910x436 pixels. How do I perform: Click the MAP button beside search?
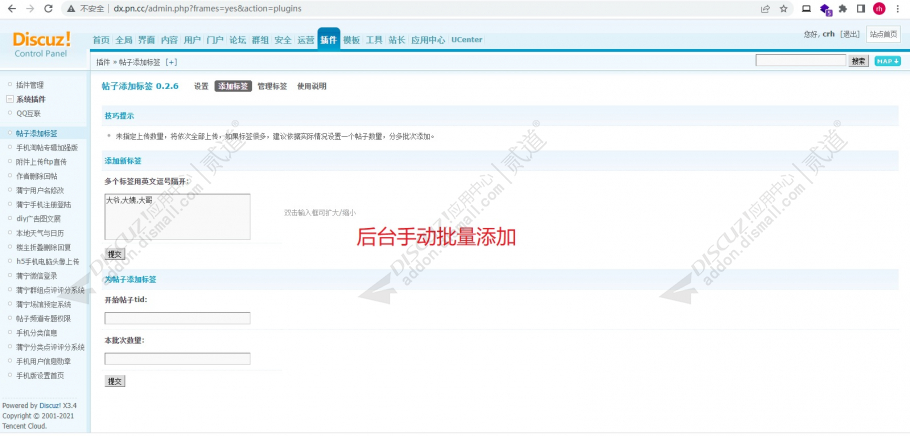pyautogui.click(x=887, y=61)
